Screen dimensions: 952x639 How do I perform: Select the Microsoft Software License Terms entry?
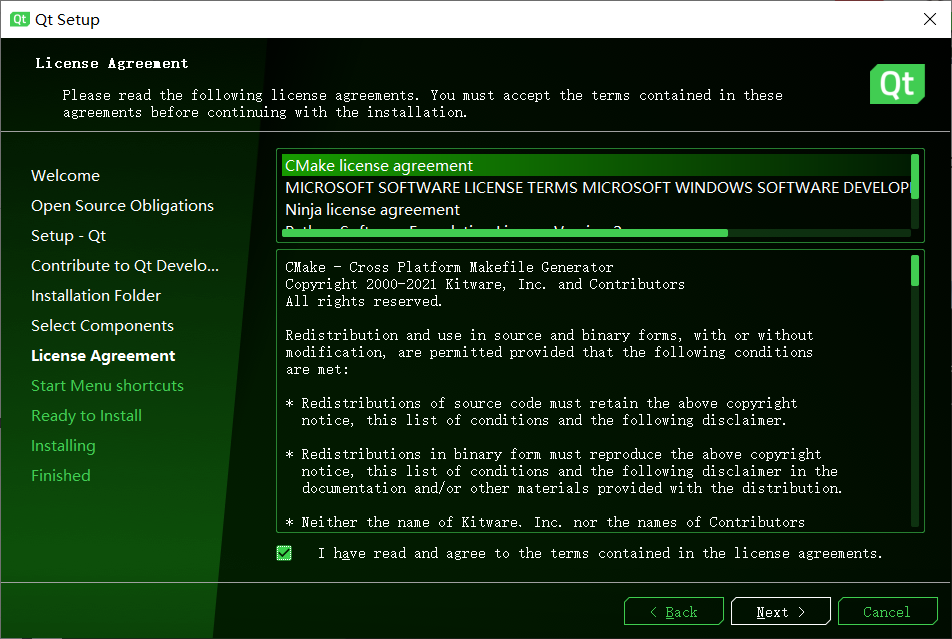(x=596, y=188)
